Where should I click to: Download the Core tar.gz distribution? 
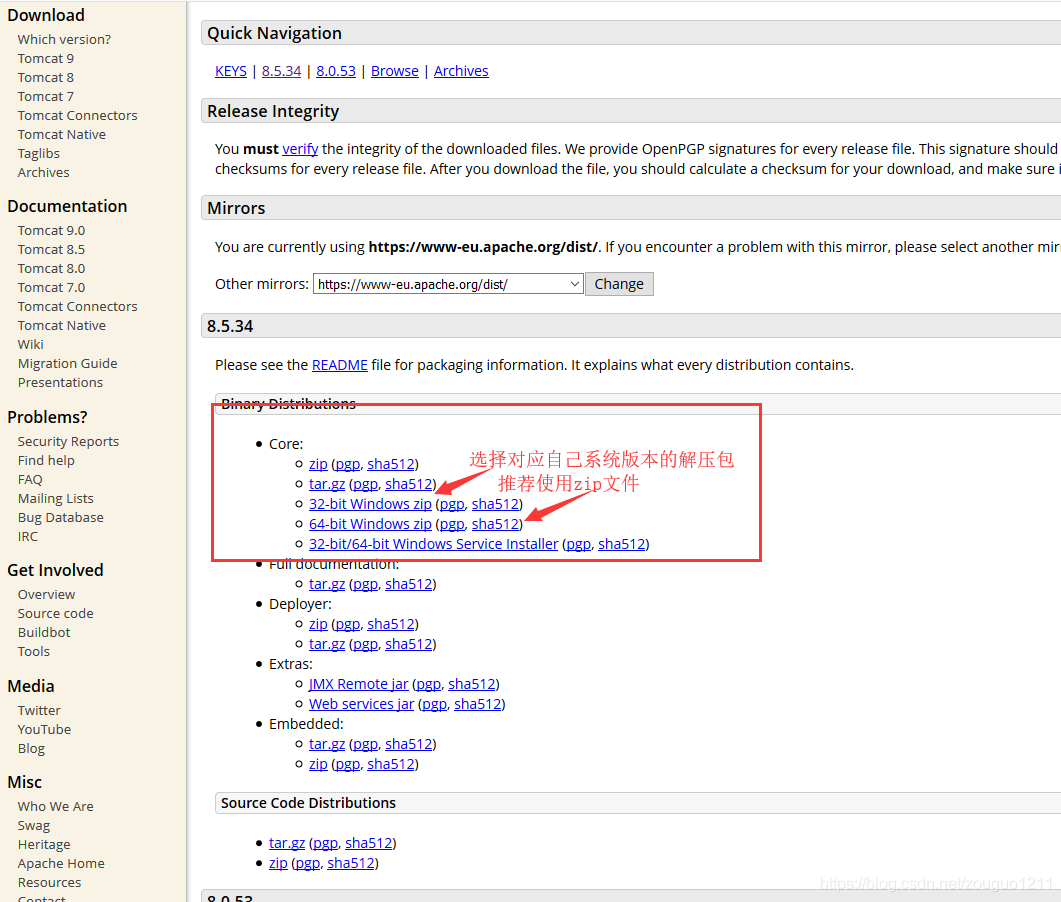coord(327,484)
